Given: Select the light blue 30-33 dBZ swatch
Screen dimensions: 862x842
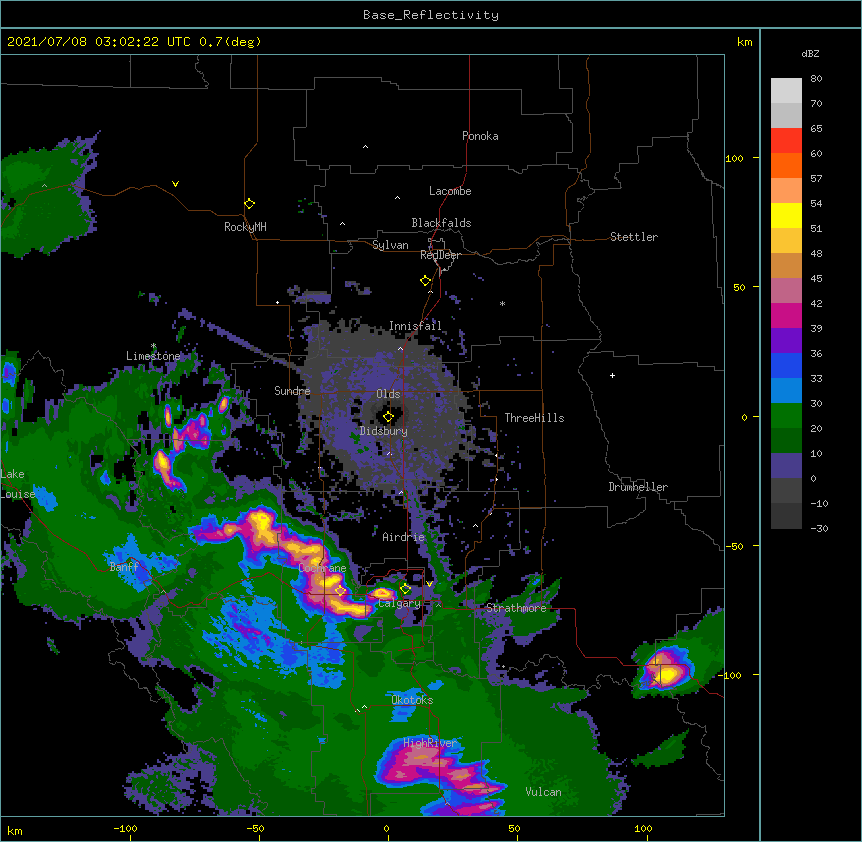Looking at the screenshot, I should point(786,391).
